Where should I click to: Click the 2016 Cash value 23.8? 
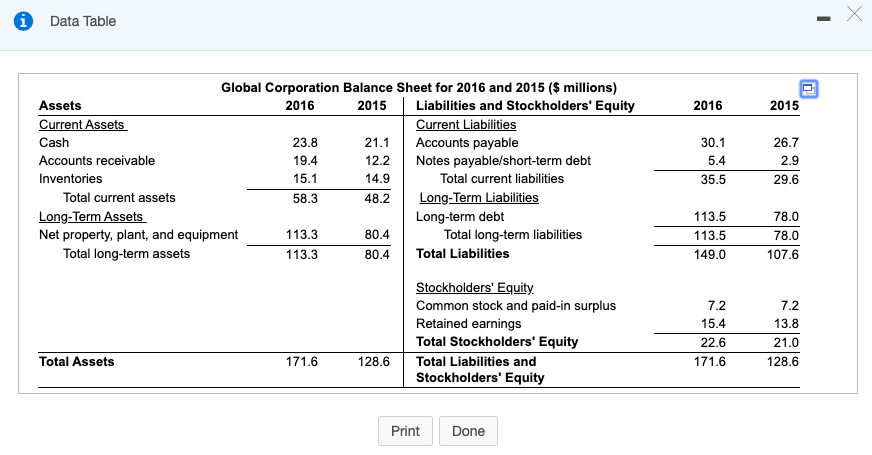tap(305, 143)
